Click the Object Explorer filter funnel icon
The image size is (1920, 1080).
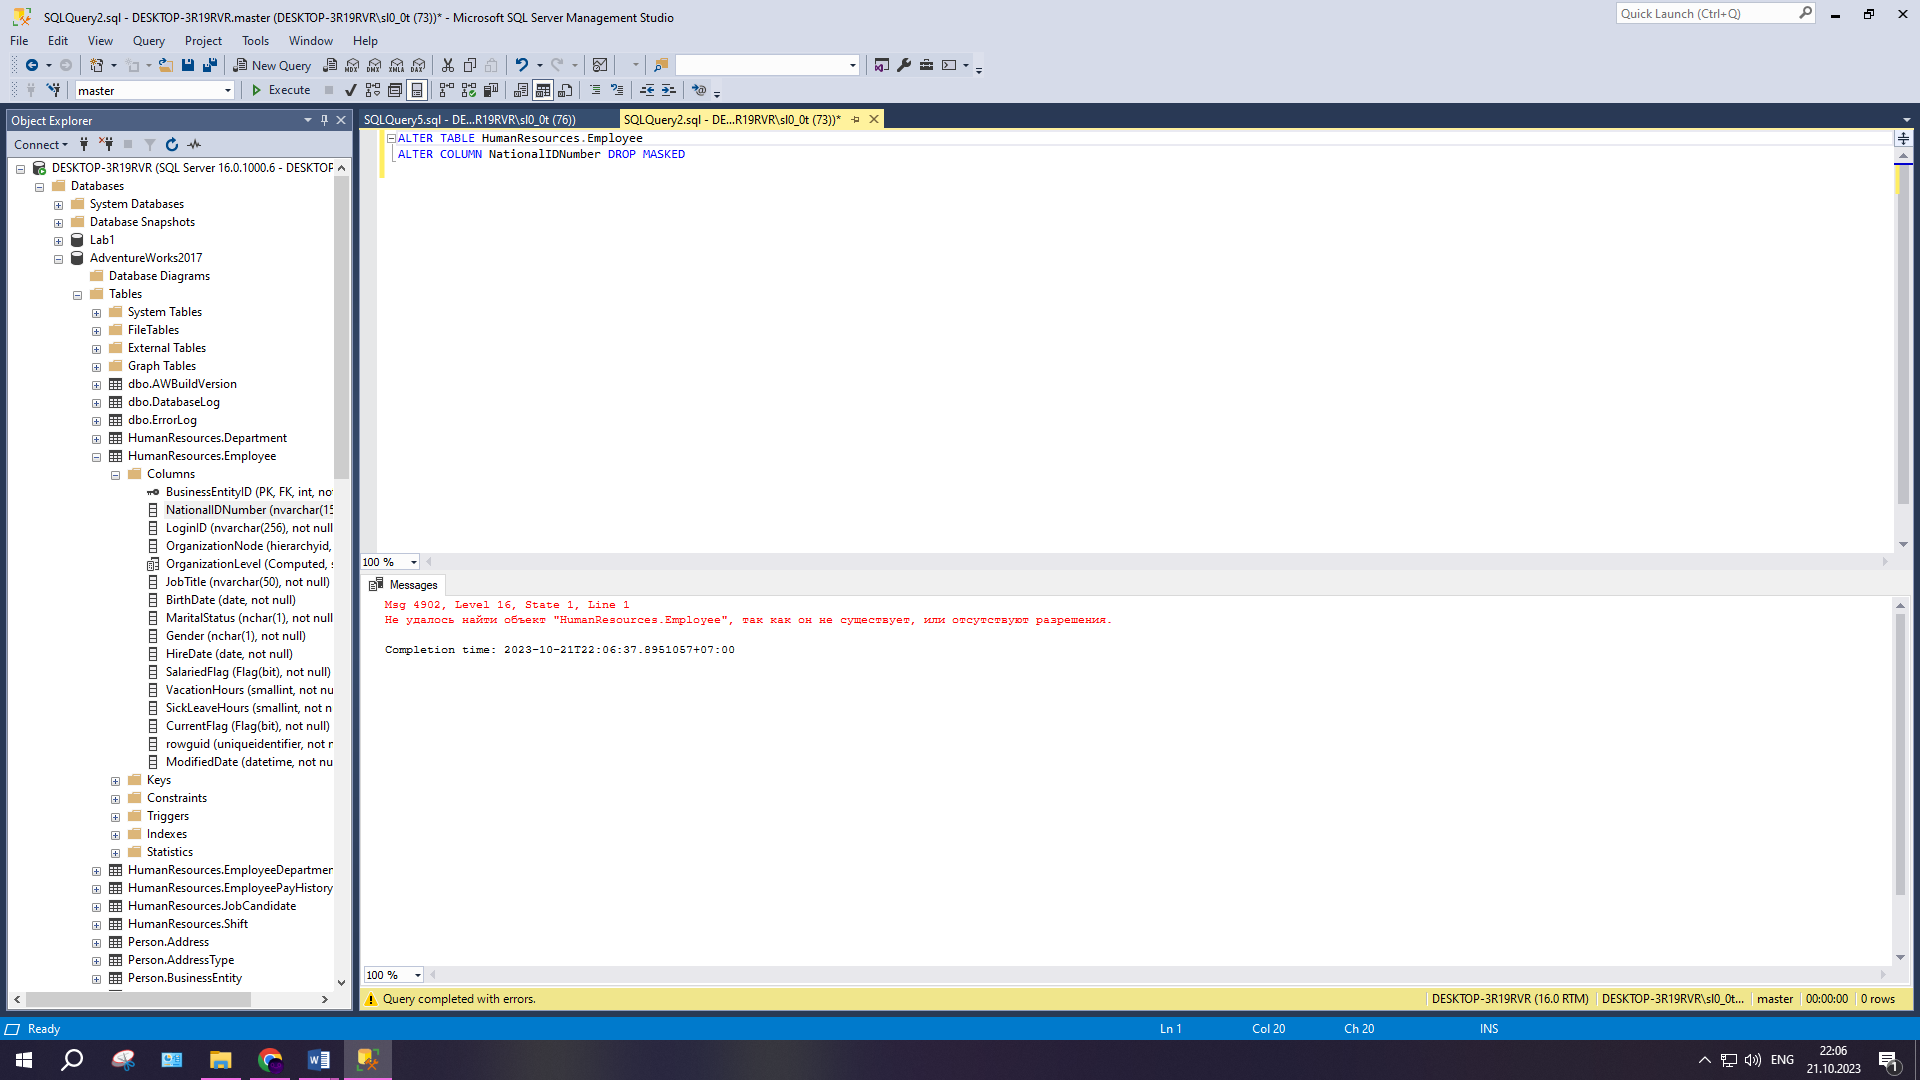tap(150, 145)
